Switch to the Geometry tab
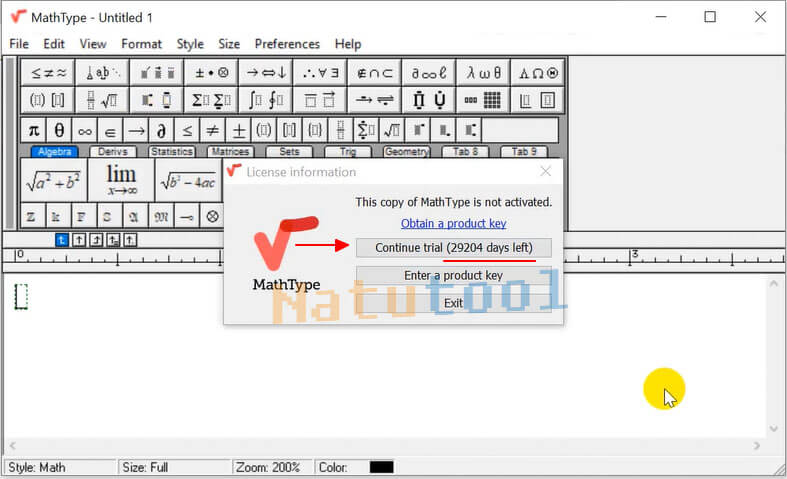This screenshot has width=787, height=479. coord(407,152)
